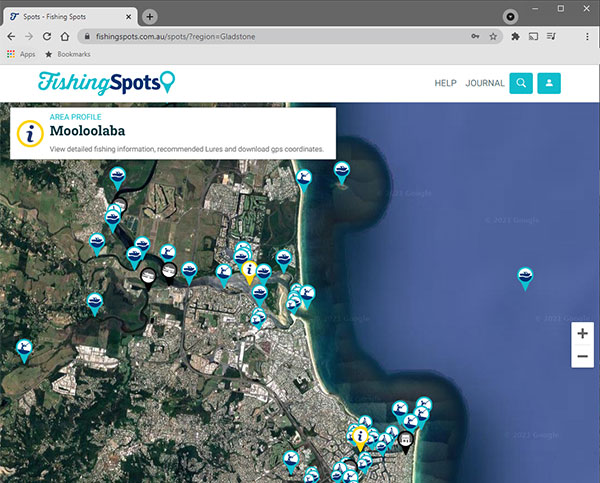The image size is (600, 483).
Task: Open the Chrome extensions puzzle icon
Action: pyautogui.click(x=515, y=36)
